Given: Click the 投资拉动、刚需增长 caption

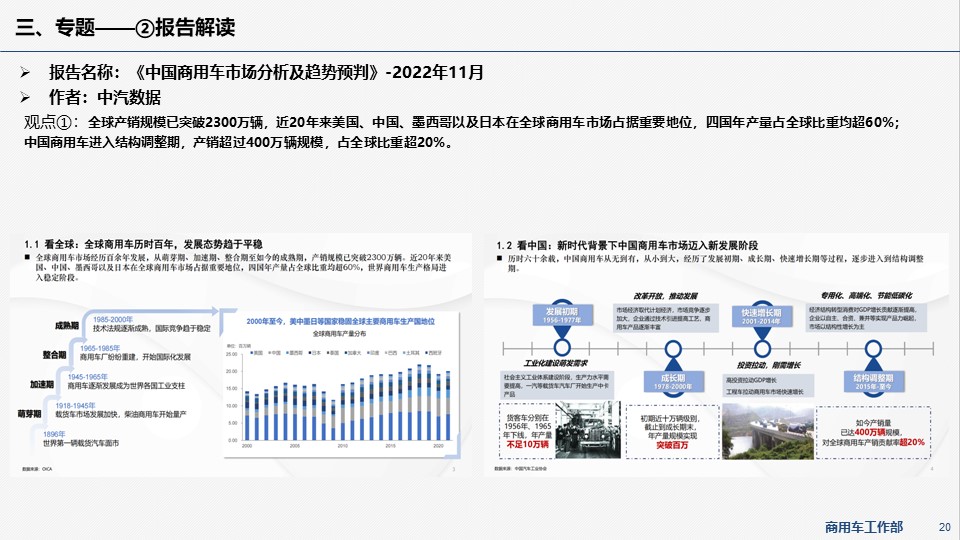Looking at the screenshot, I should coord(769,365).
